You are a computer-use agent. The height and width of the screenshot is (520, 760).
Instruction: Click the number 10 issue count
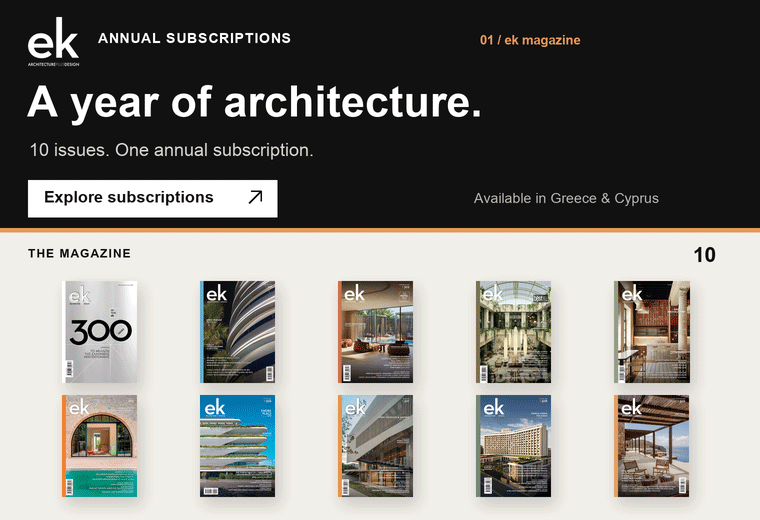(704, 255)
